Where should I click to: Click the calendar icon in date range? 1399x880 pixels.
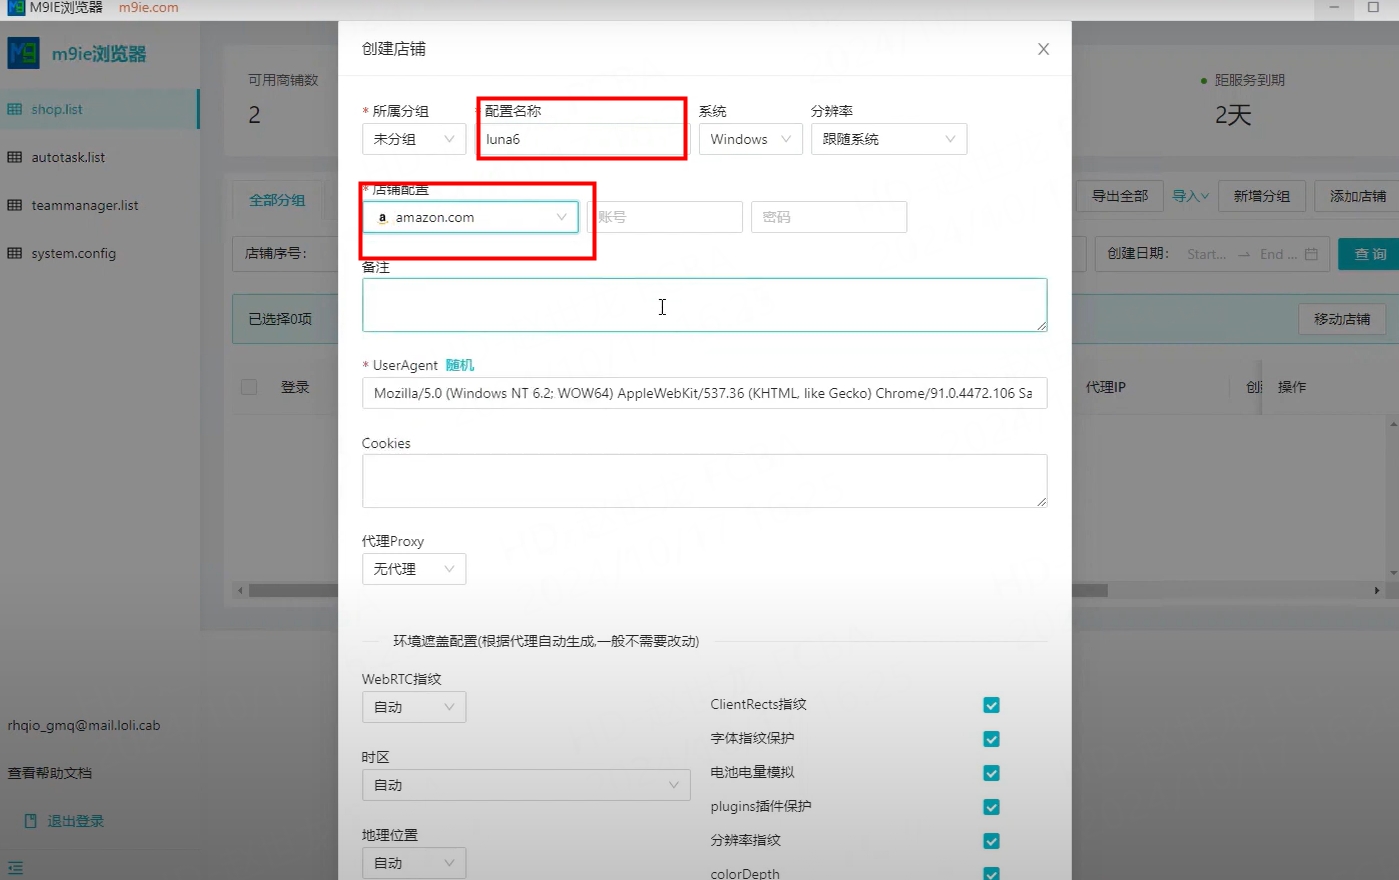1311,254
